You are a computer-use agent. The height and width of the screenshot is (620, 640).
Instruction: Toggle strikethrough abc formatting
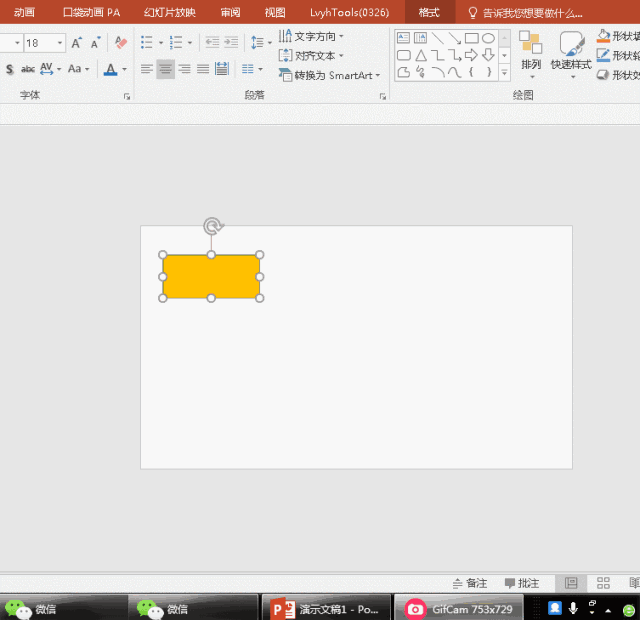28,69
